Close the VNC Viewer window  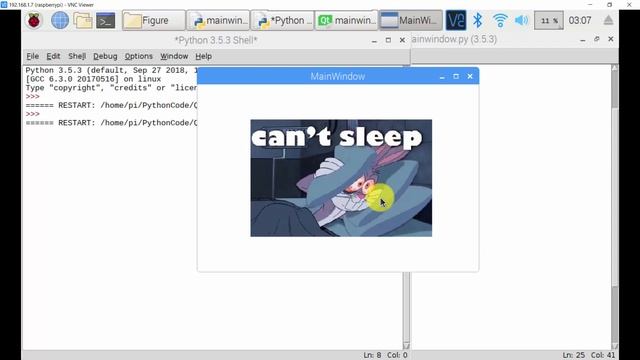click(629, 4)
